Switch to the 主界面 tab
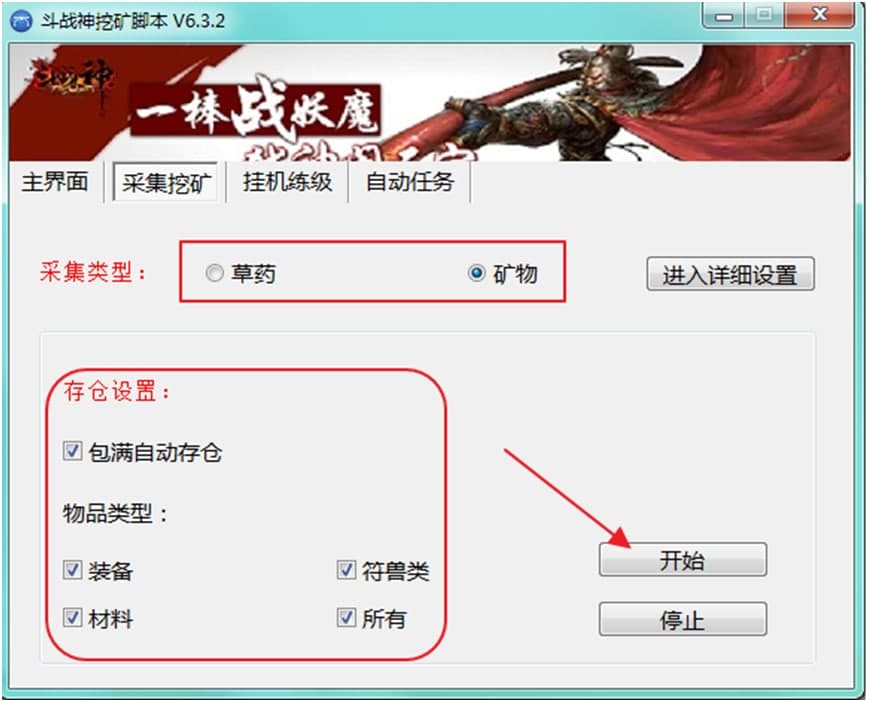The height and width of the screenshot is (702, 869). 55,182
